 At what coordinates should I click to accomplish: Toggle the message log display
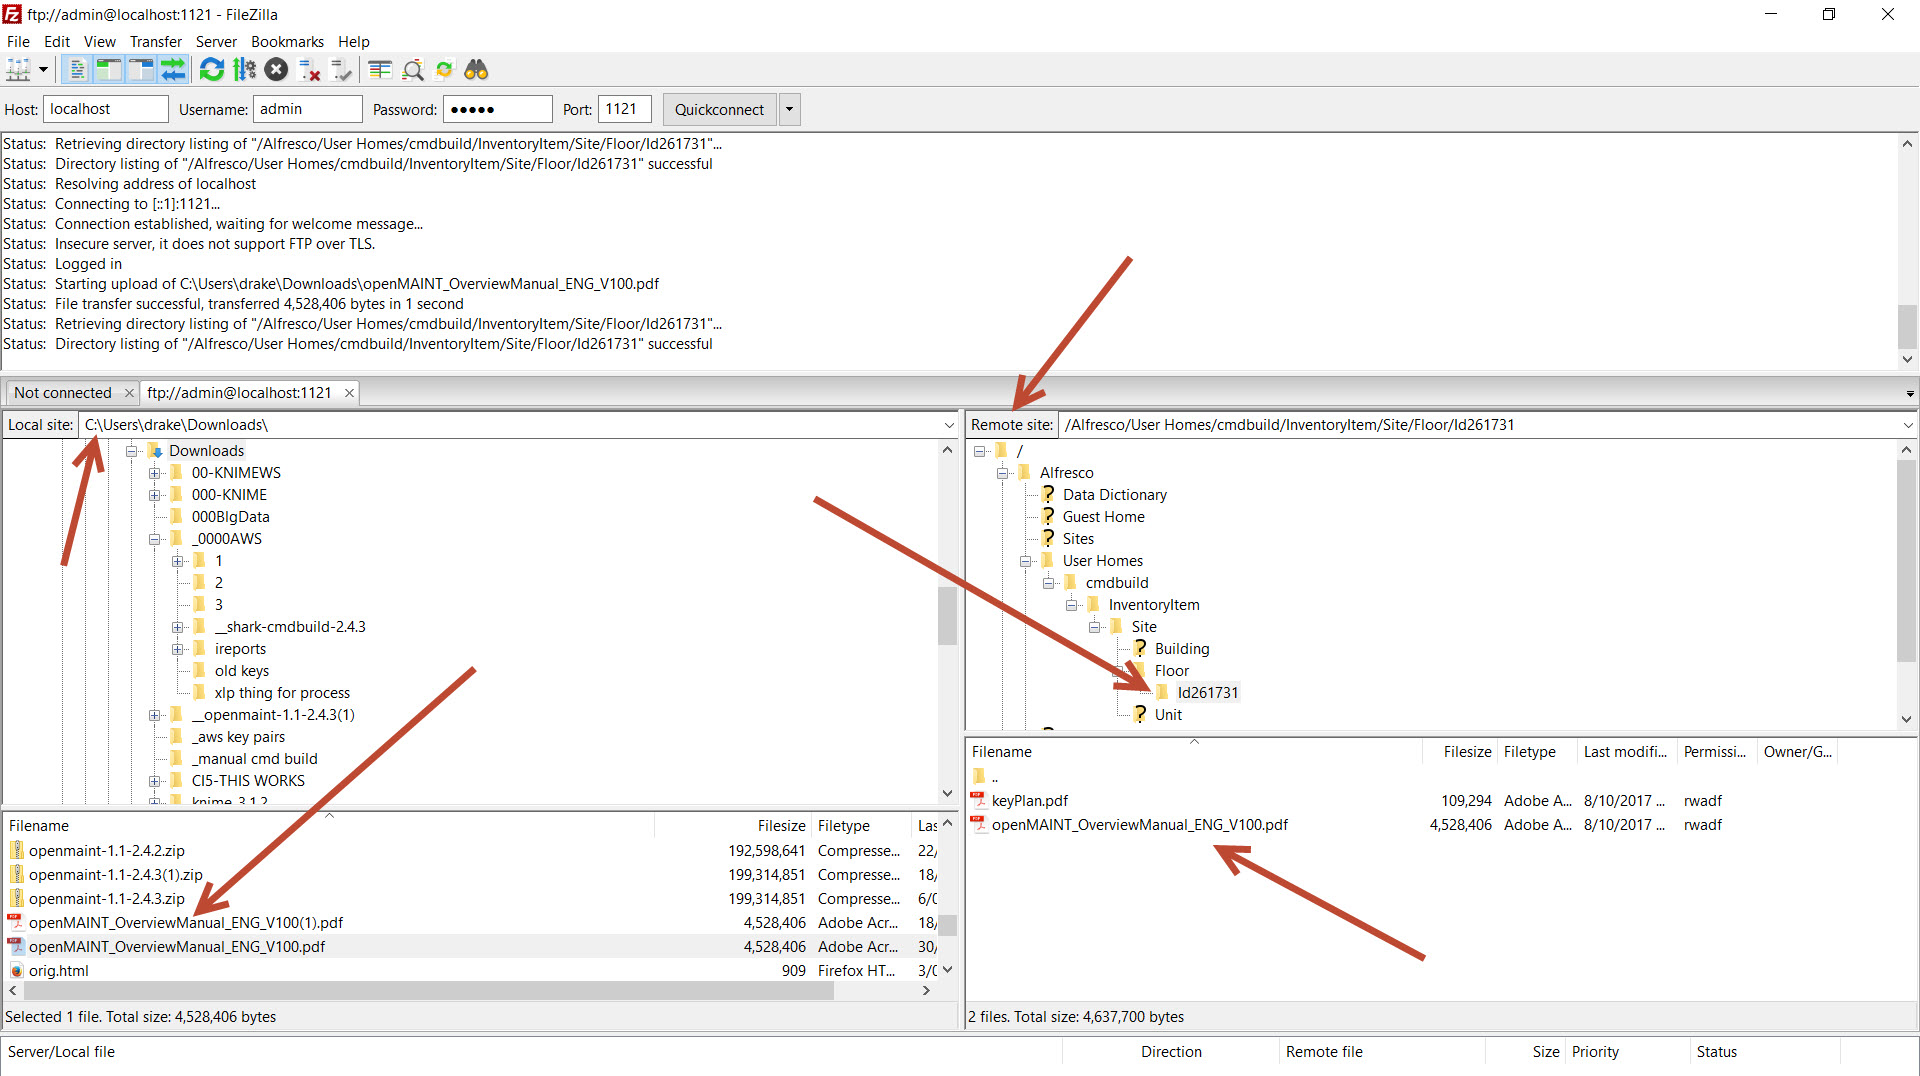(77, 70)
